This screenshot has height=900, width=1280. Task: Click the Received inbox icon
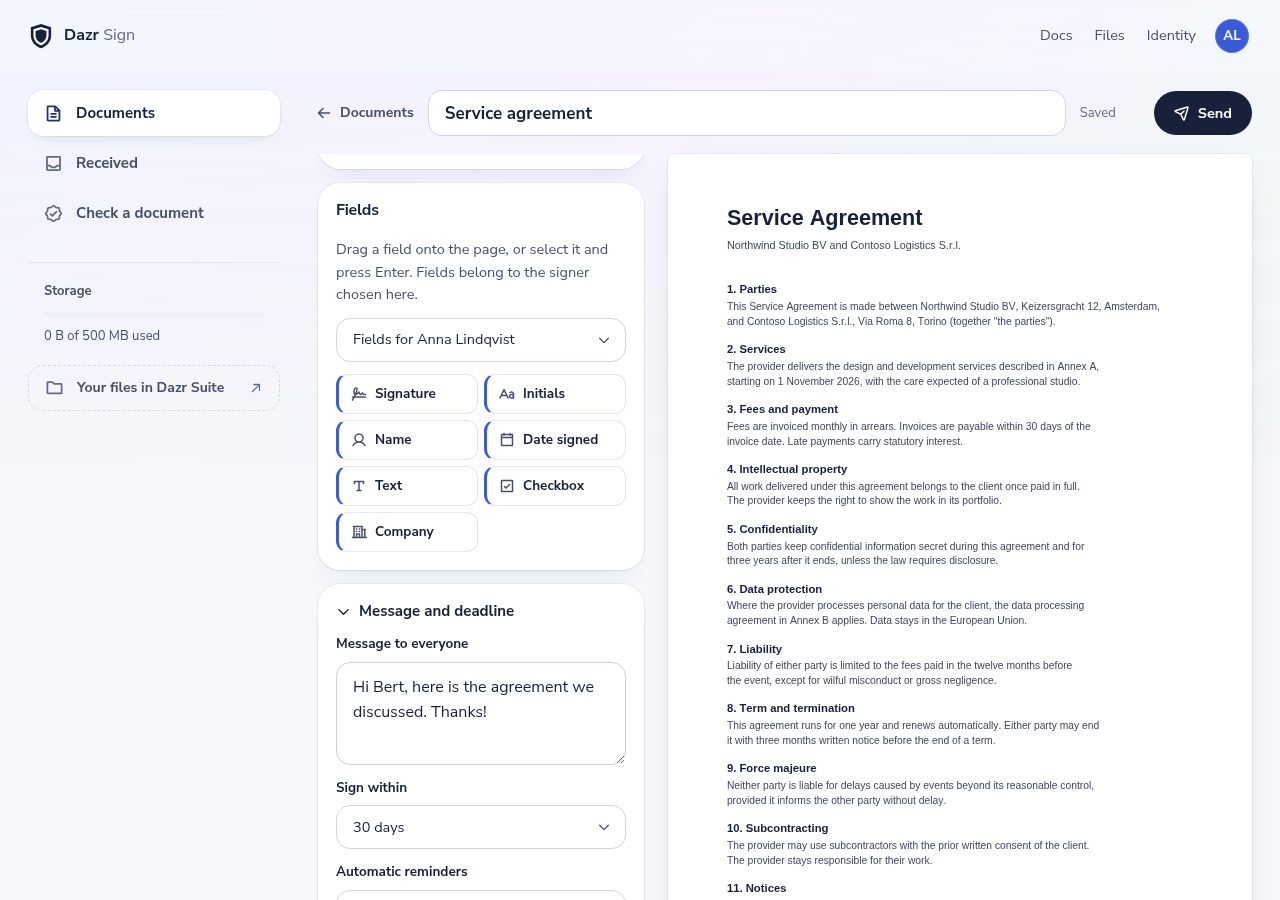point(54,163)
